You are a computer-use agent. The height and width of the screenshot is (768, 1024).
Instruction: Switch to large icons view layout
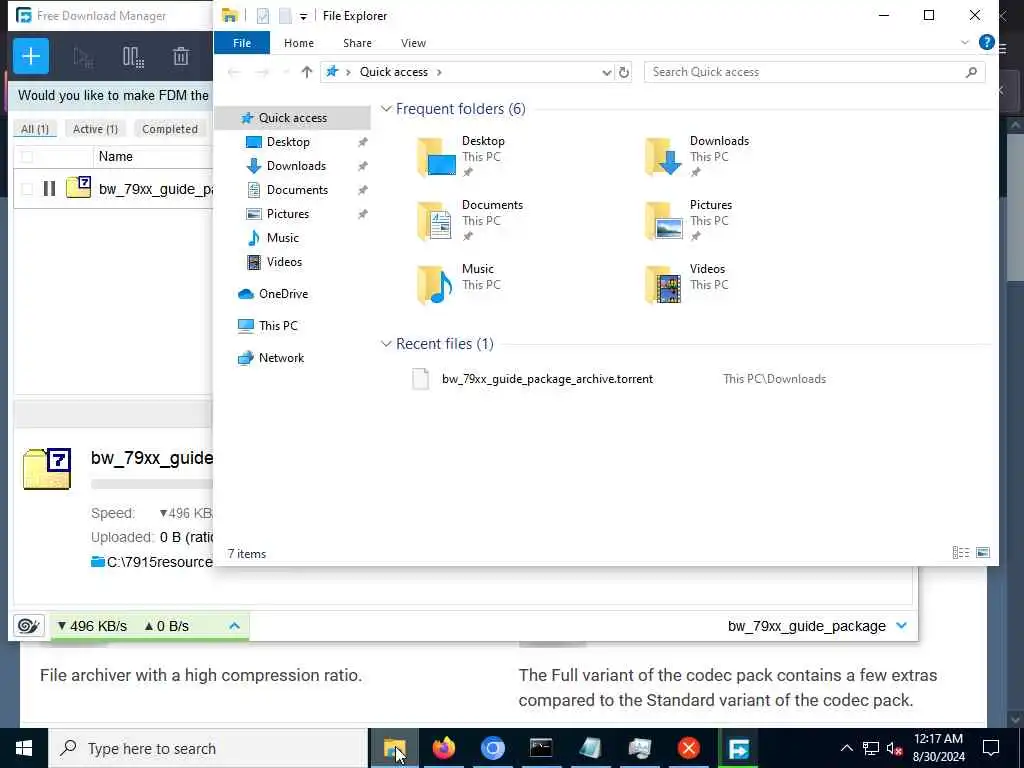(x=983, y=553)
